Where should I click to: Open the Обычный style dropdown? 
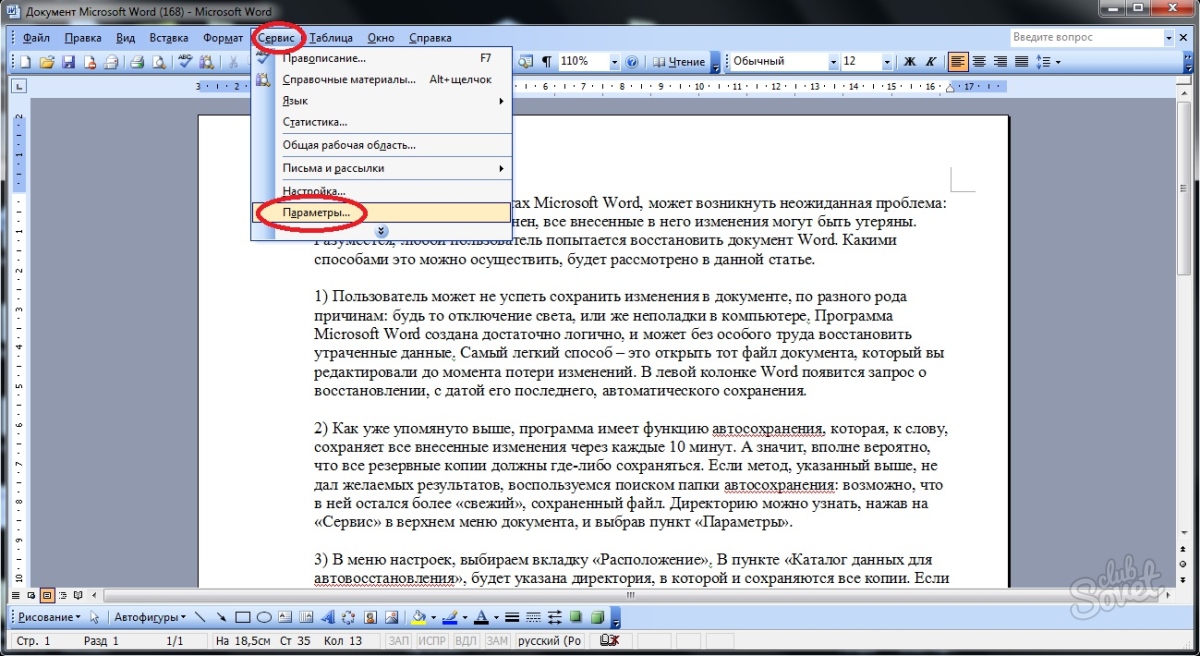pyautogui.click(x=833, y=61)
